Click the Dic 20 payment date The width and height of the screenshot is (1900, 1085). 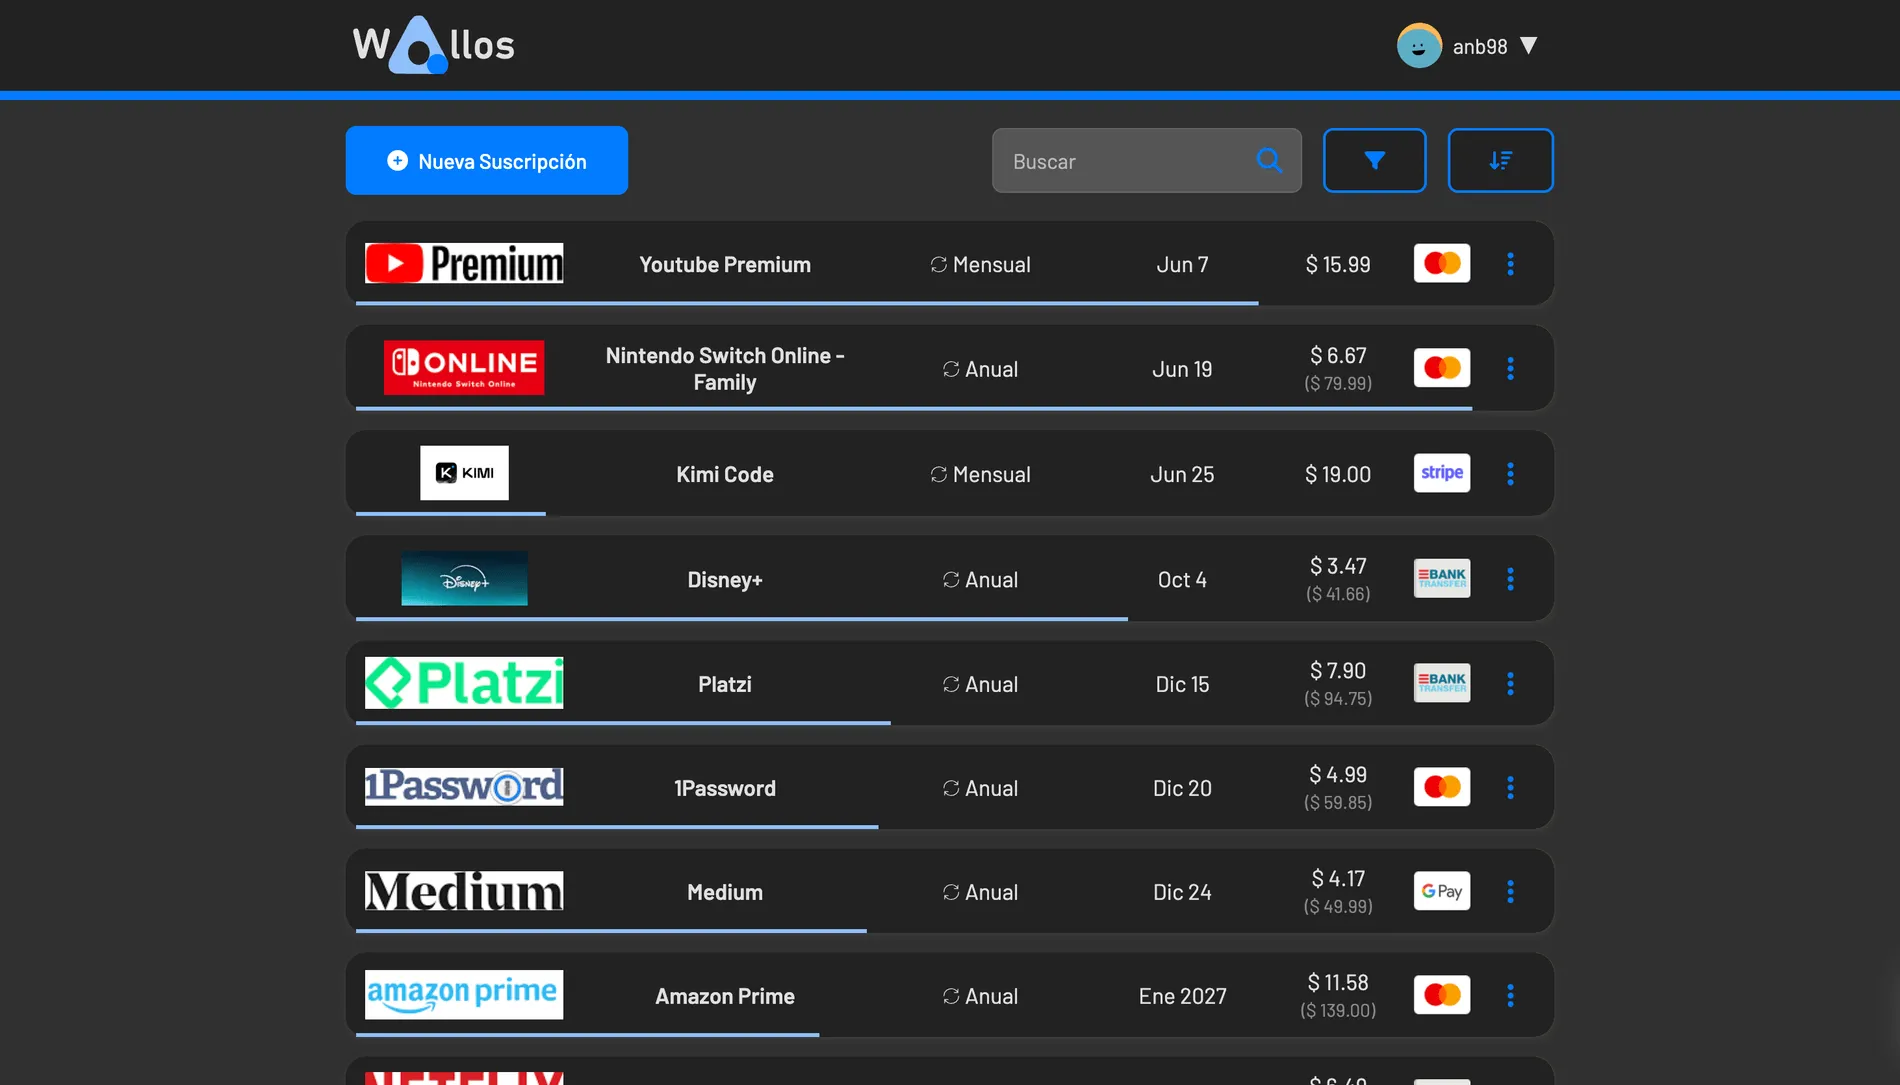tap(1182, 788)
